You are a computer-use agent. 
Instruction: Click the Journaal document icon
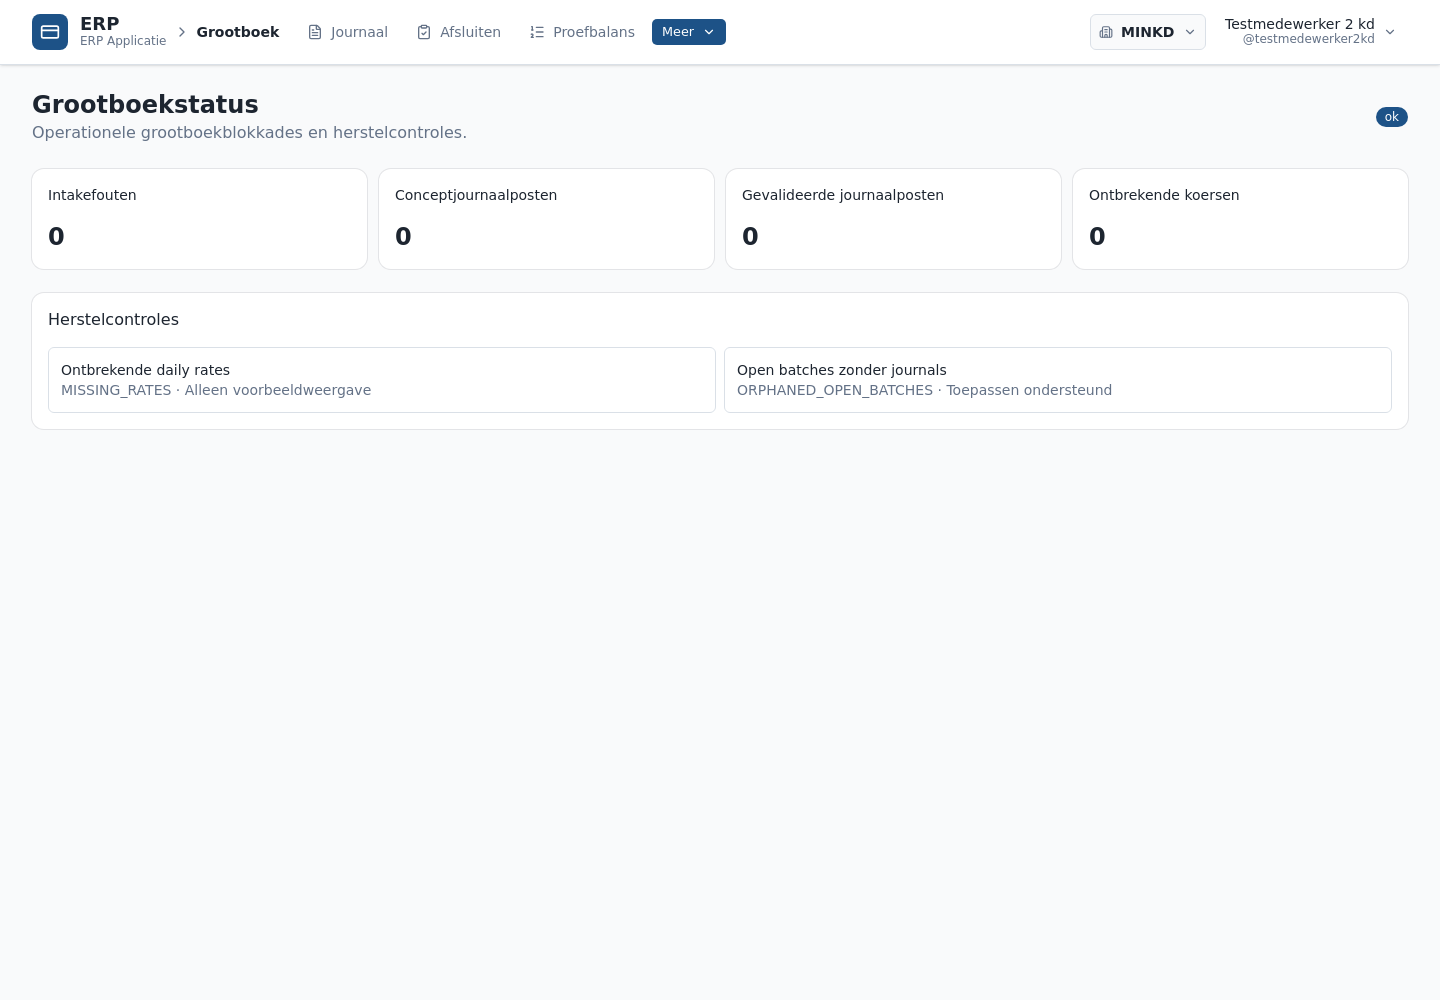(315, 32)
